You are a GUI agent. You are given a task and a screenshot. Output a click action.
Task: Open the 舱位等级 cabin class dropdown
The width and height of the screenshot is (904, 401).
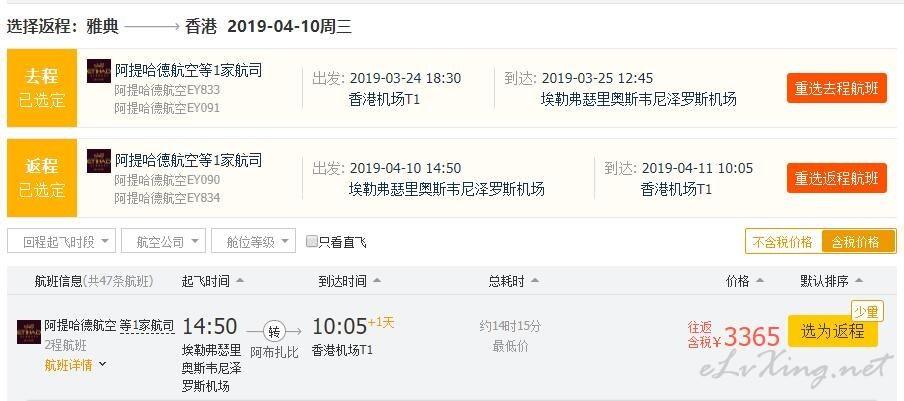pos(254,241)
